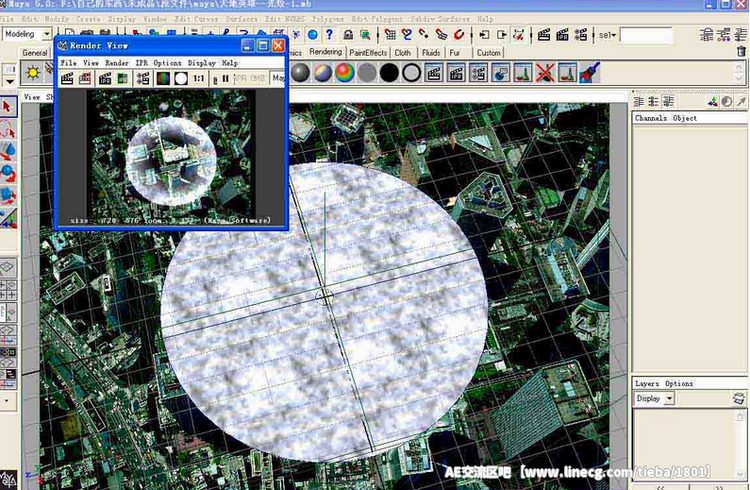
Task: Expand the renderer dropdown in Render View
Action: [x=277, y=78]
